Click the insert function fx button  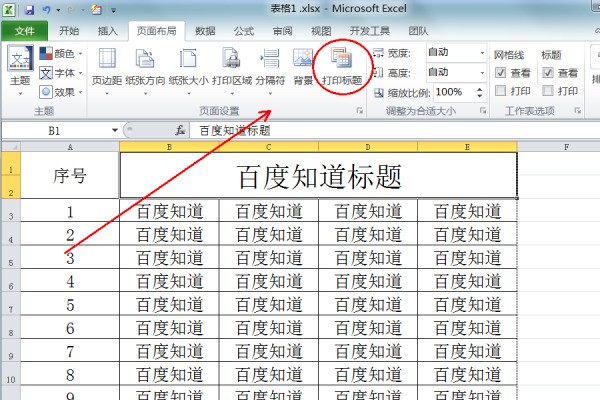[x=180, y=131]
